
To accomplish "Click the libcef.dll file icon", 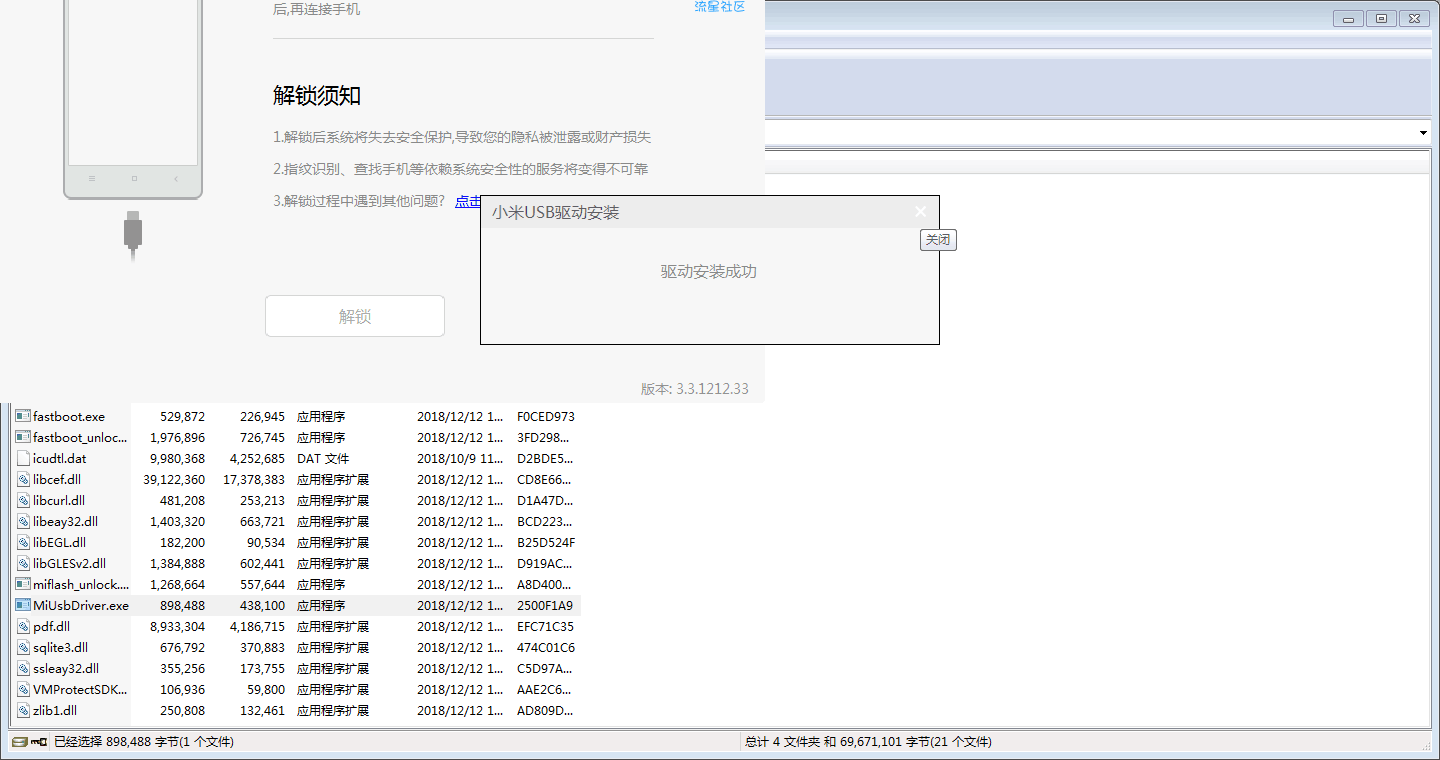I will (23, 479).
